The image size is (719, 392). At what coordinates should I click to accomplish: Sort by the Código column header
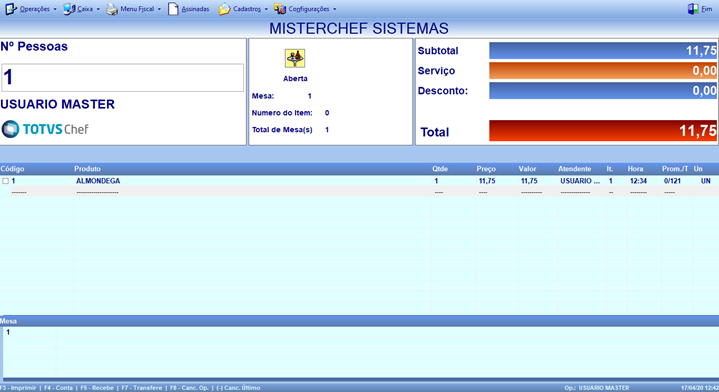tap(12, 169)
